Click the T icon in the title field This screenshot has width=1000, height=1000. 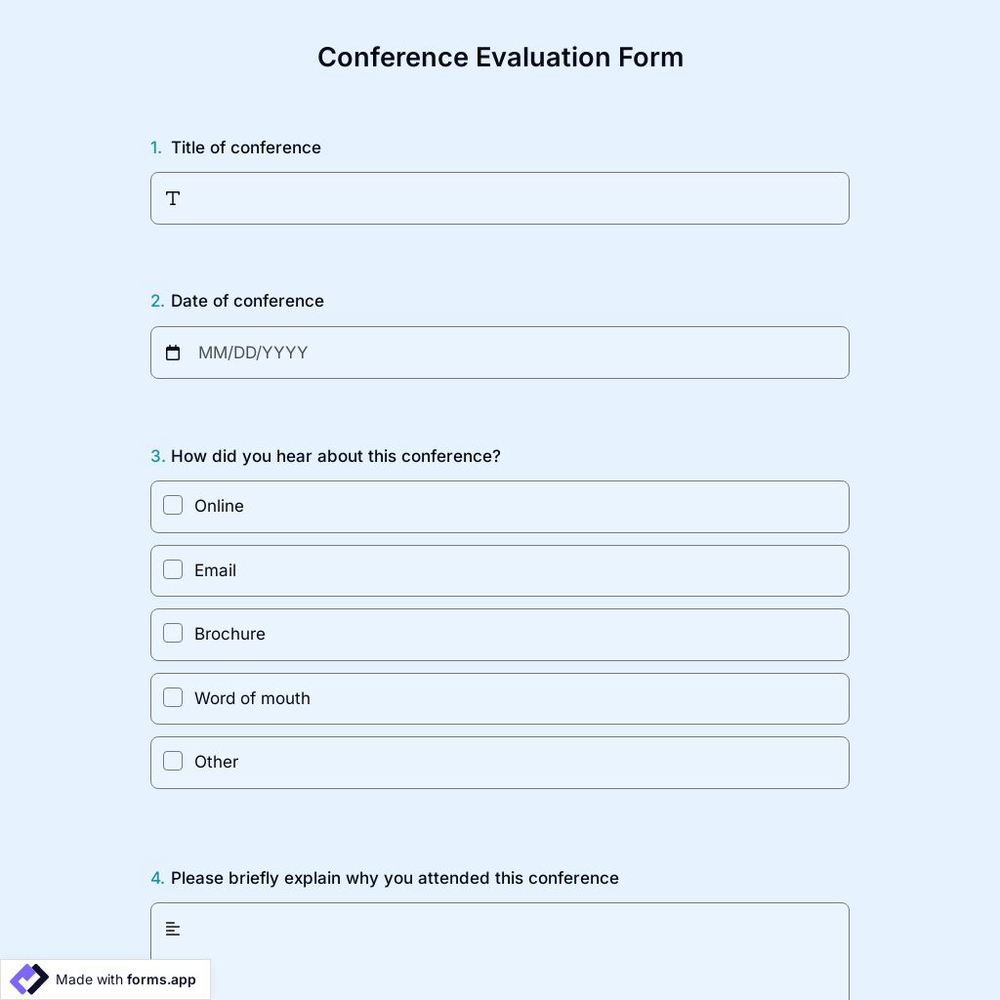point(172,198)
